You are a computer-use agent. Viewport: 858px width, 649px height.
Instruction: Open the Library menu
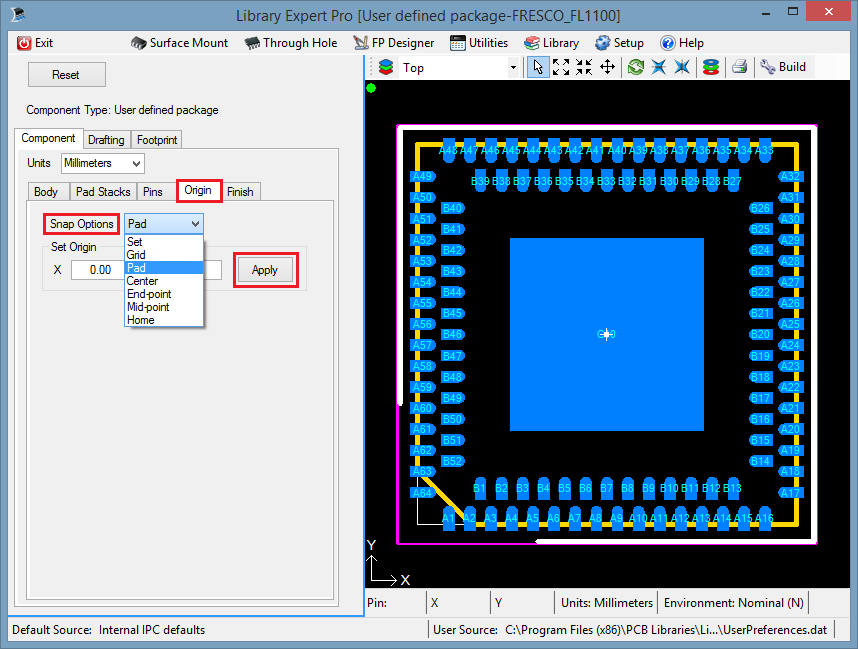551,43
